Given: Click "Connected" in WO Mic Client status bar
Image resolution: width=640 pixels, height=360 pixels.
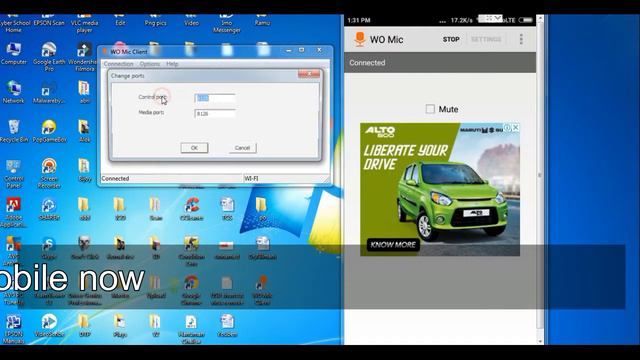Looking at the screenshot, I should coord(115,179).
